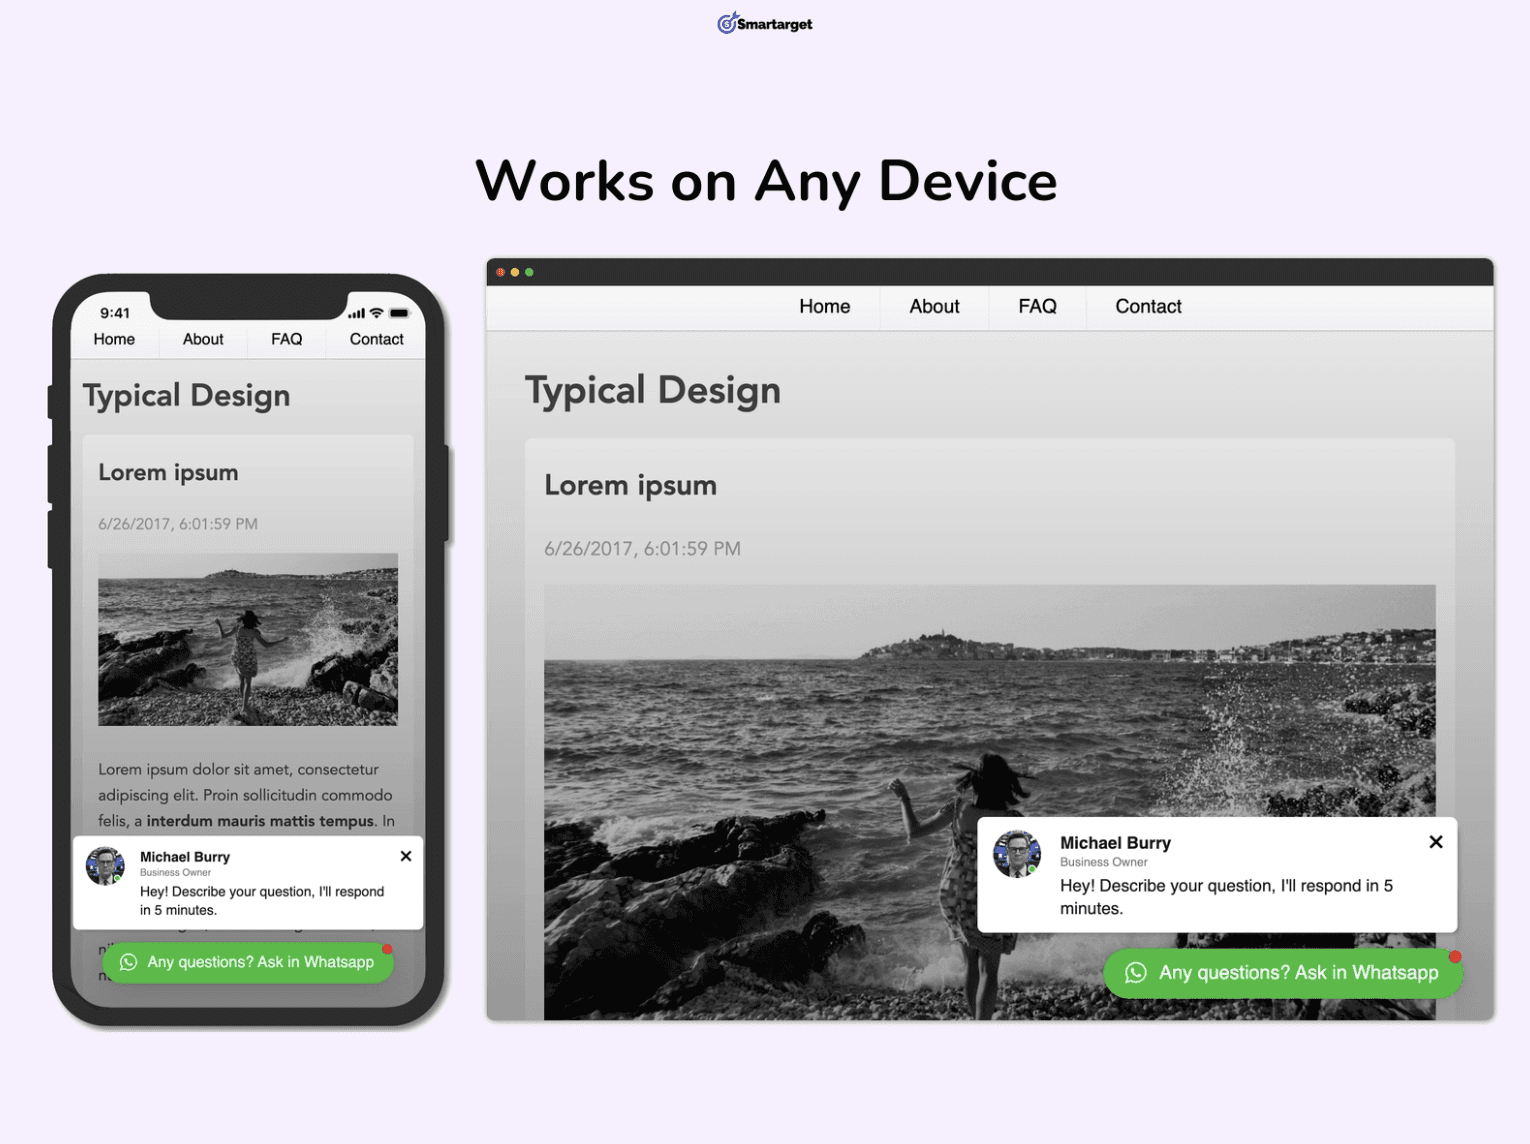This screenshot has height=1144, width=1530.
Task: Select About in the phone navigation
Action: click(x=203, y=339)
